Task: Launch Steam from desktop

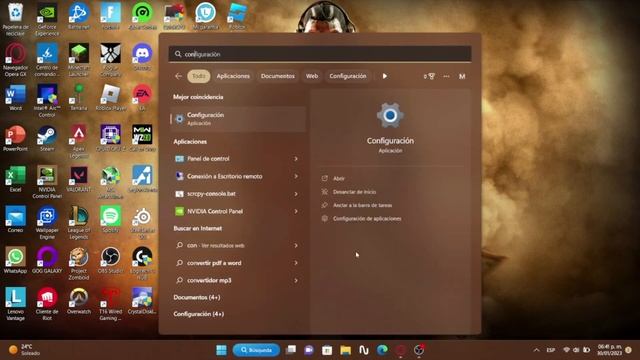Action: click(47, 139)
